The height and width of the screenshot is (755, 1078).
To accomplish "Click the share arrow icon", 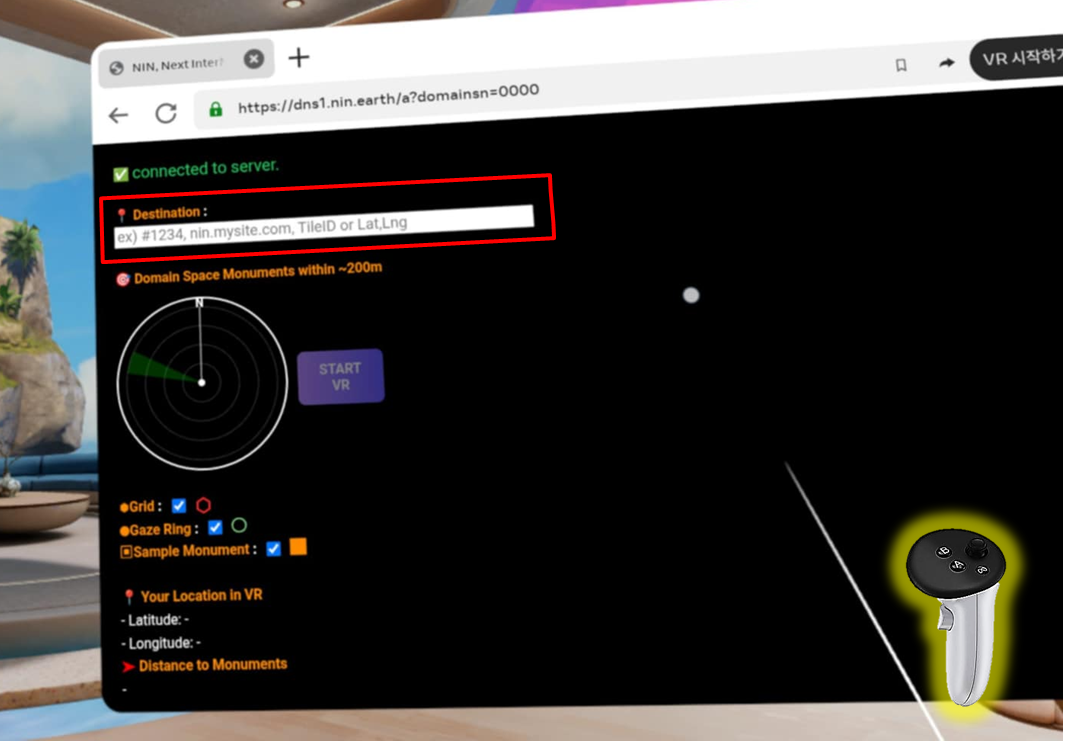I will [x=946, y=63].
